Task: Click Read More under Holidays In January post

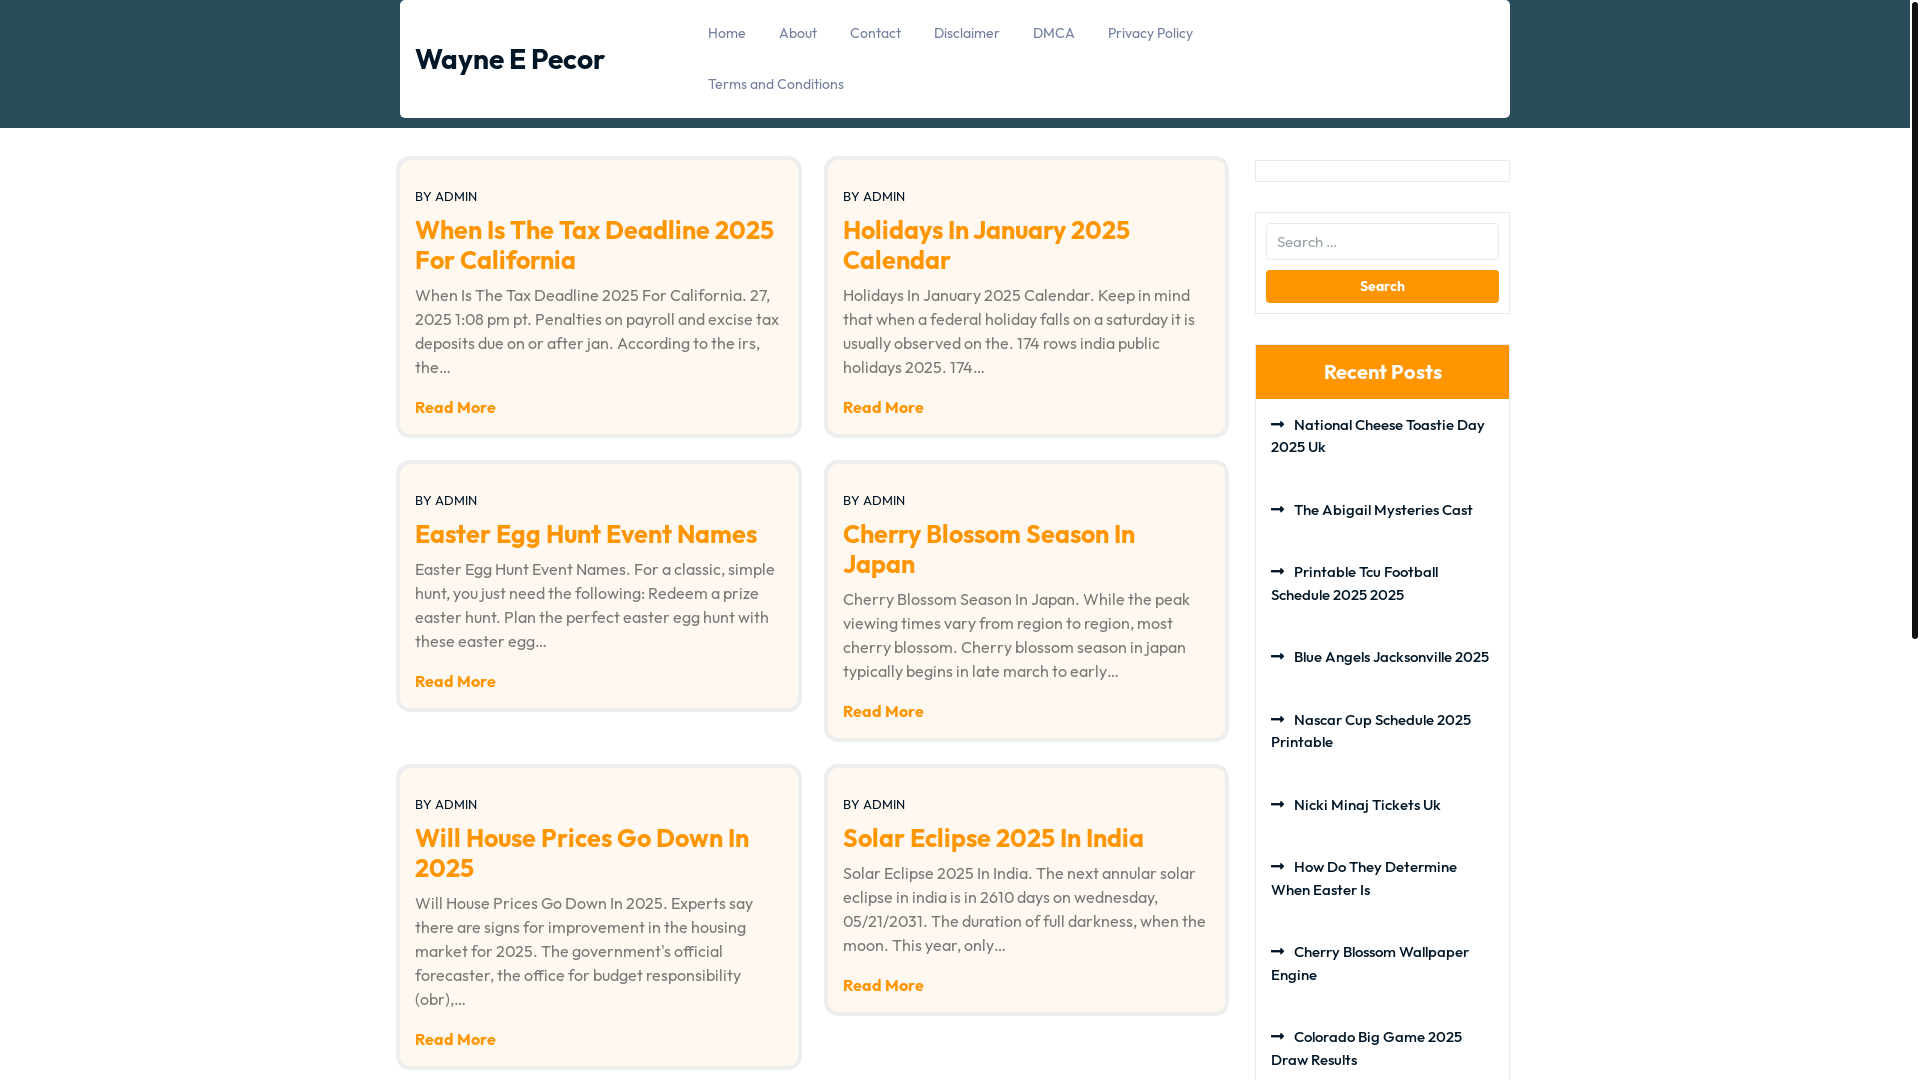Action: pos(883,407)
